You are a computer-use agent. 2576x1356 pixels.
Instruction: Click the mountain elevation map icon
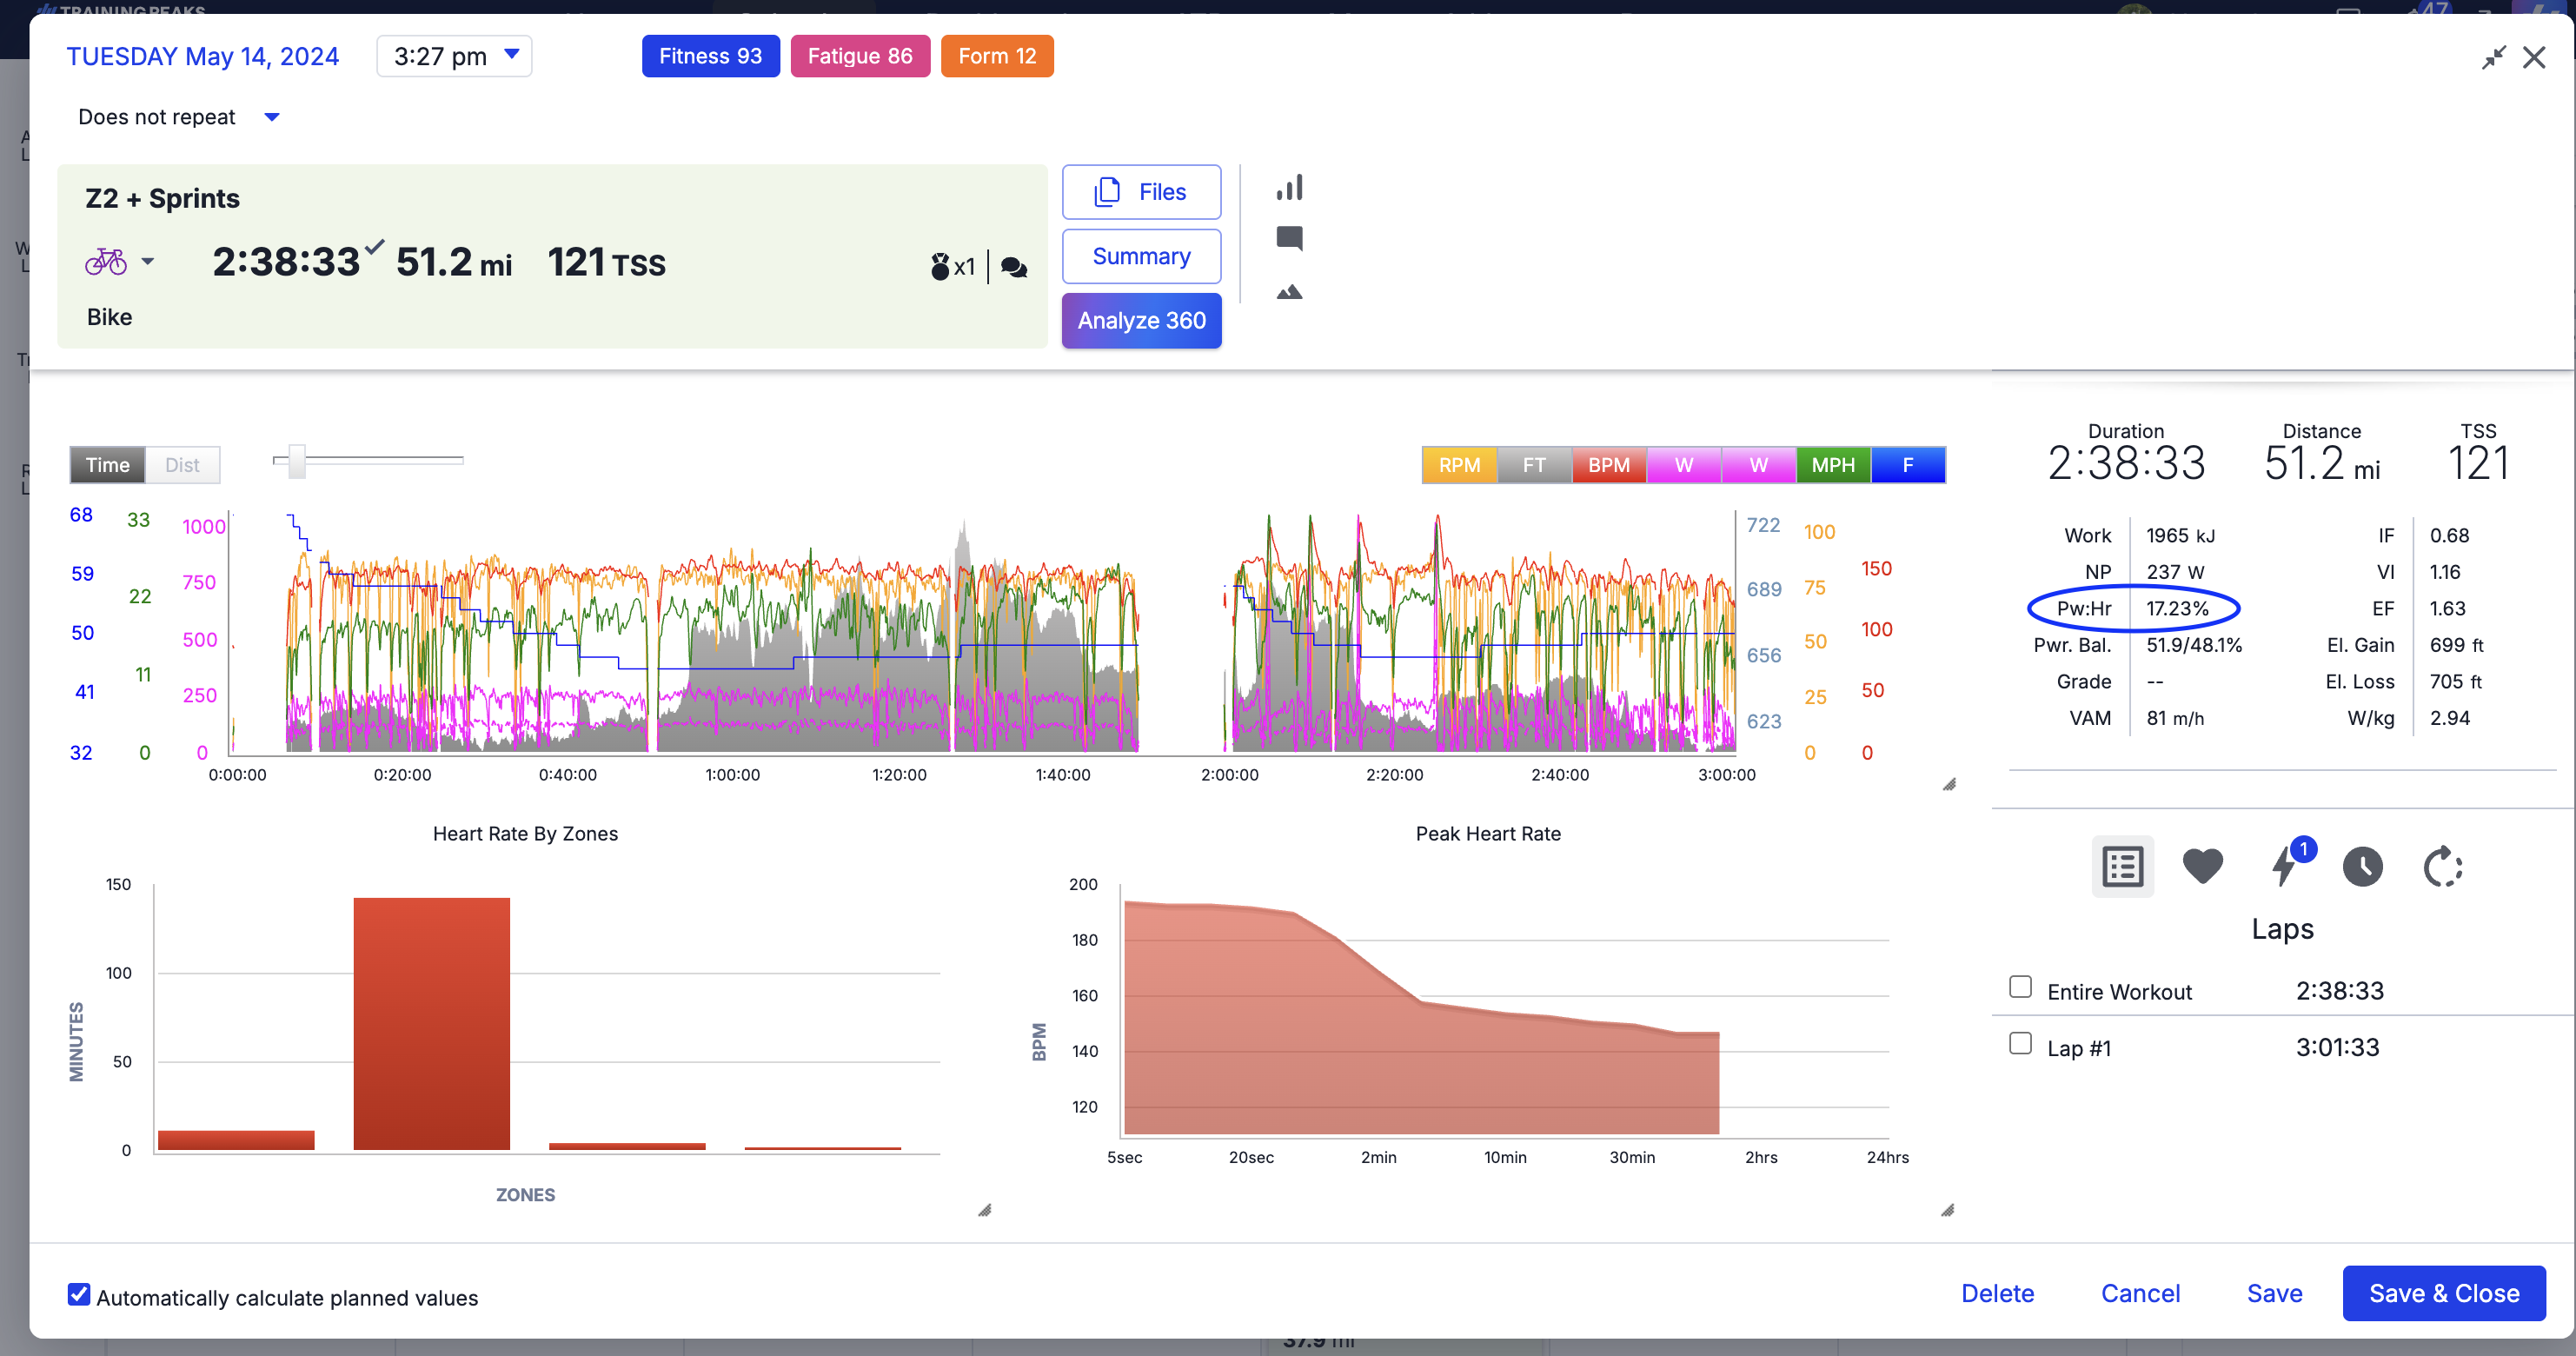click(1289, 292)
